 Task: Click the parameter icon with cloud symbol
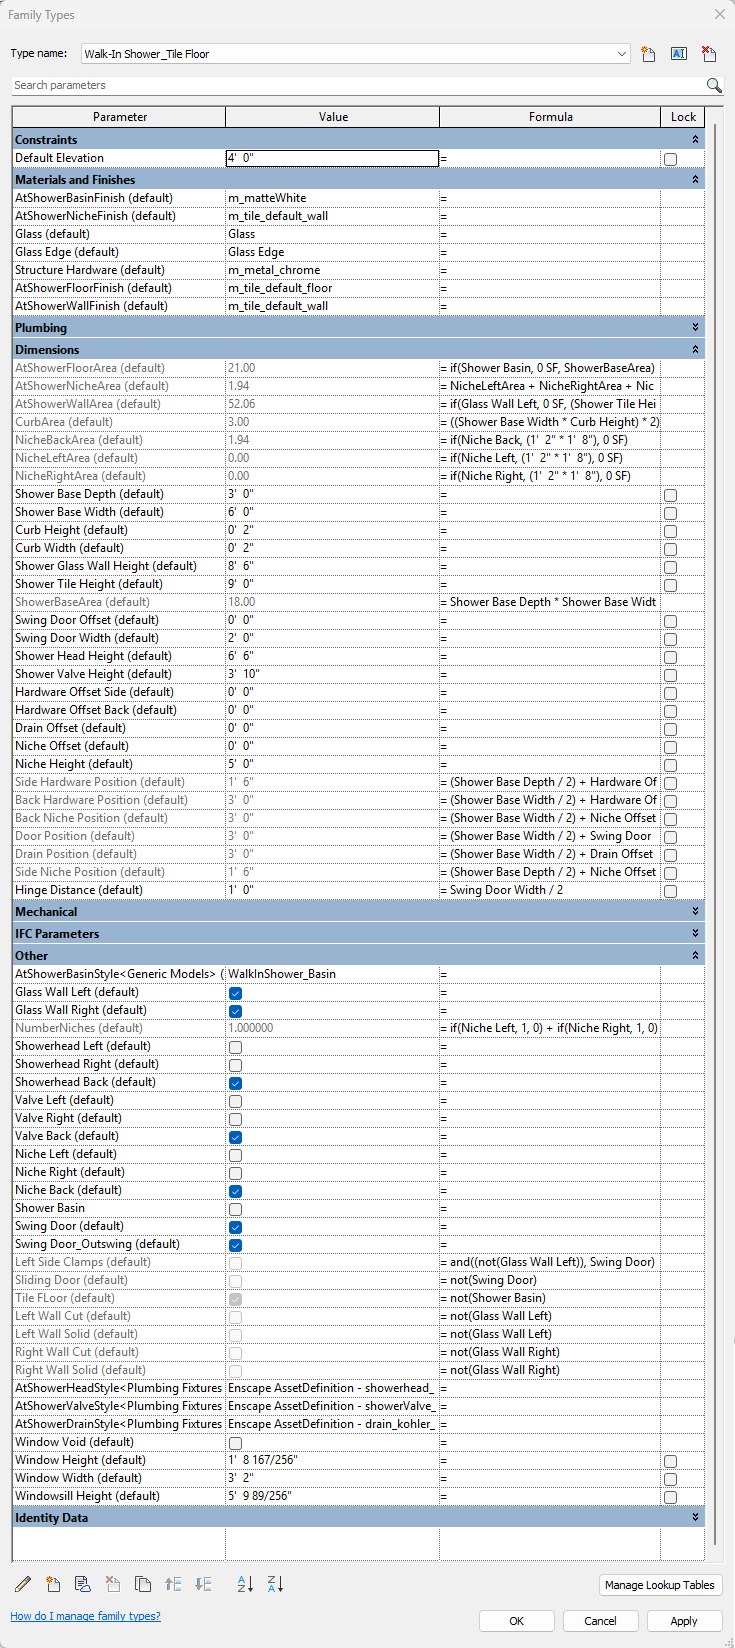point(83,1584)
